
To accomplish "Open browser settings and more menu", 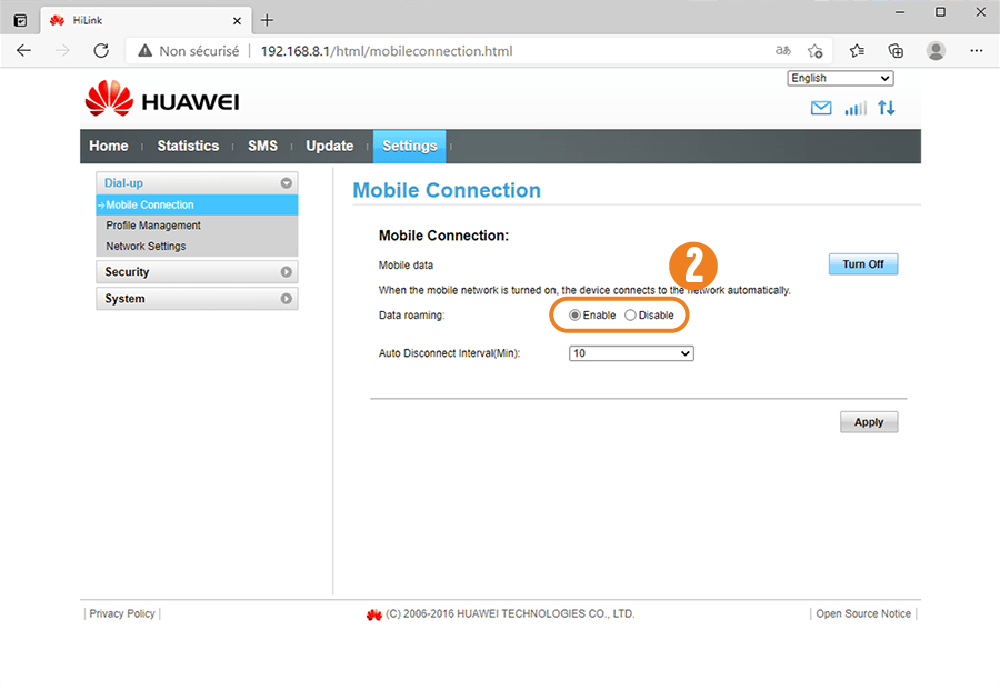I will point(976,51).
